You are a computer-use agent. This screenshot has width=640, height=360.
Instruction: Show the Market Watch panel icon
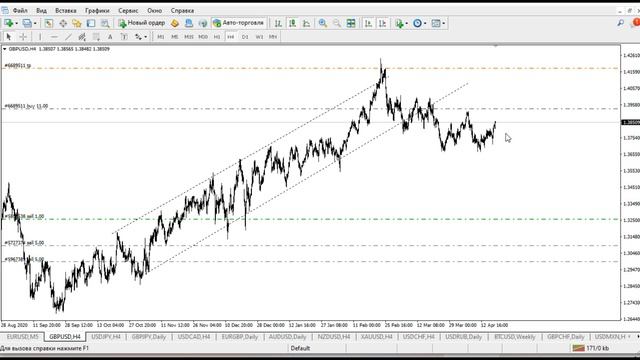(x=49, y=23)
